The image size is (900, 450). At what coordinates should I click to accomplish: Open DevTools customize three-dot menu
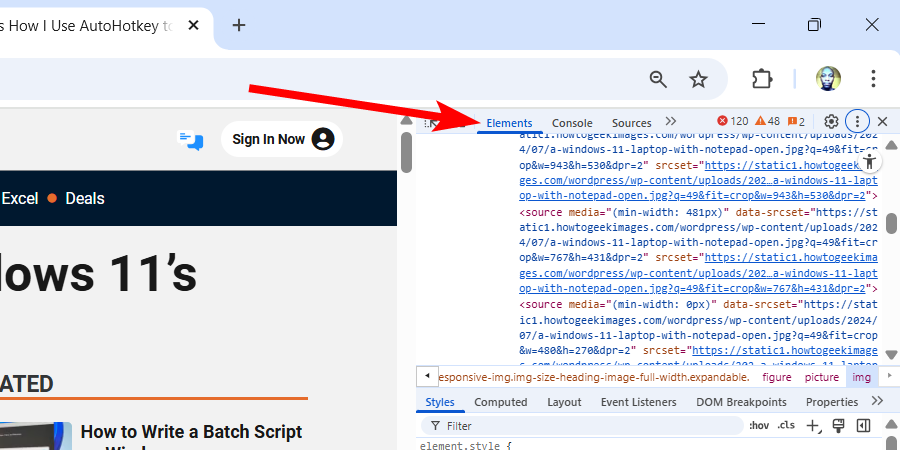pyautogui.click(x=857, y=121)
